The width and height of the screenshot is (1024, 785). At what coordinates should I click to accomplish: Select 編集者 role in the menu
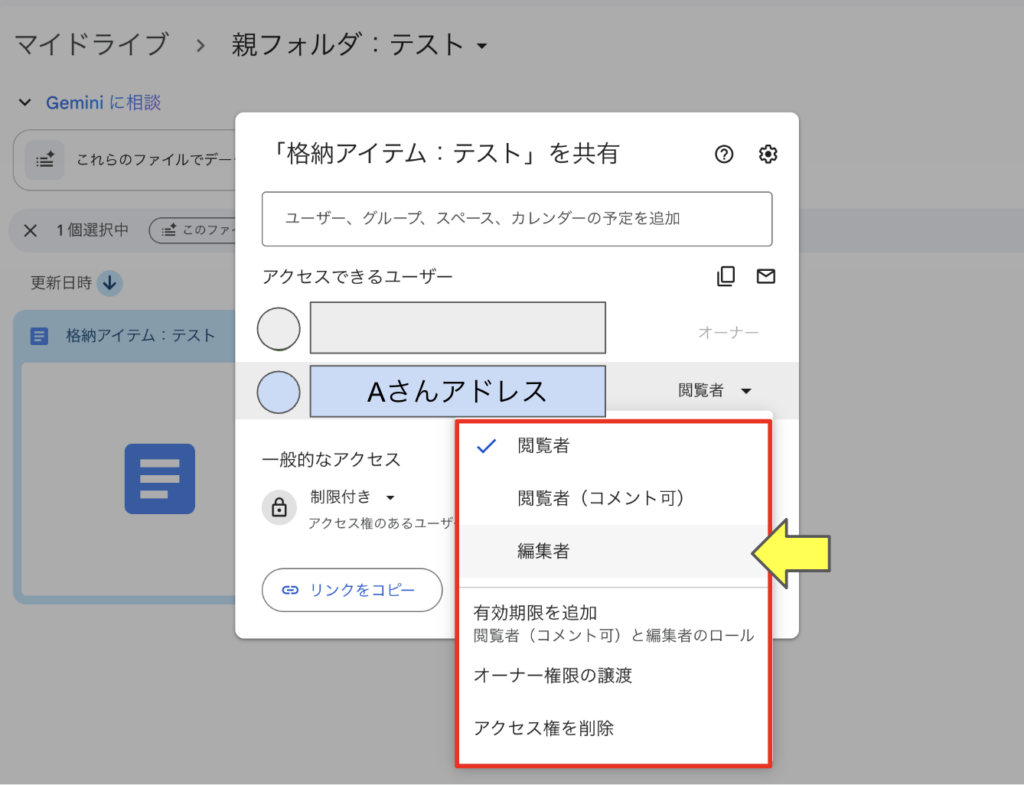(x=544, y=551)
